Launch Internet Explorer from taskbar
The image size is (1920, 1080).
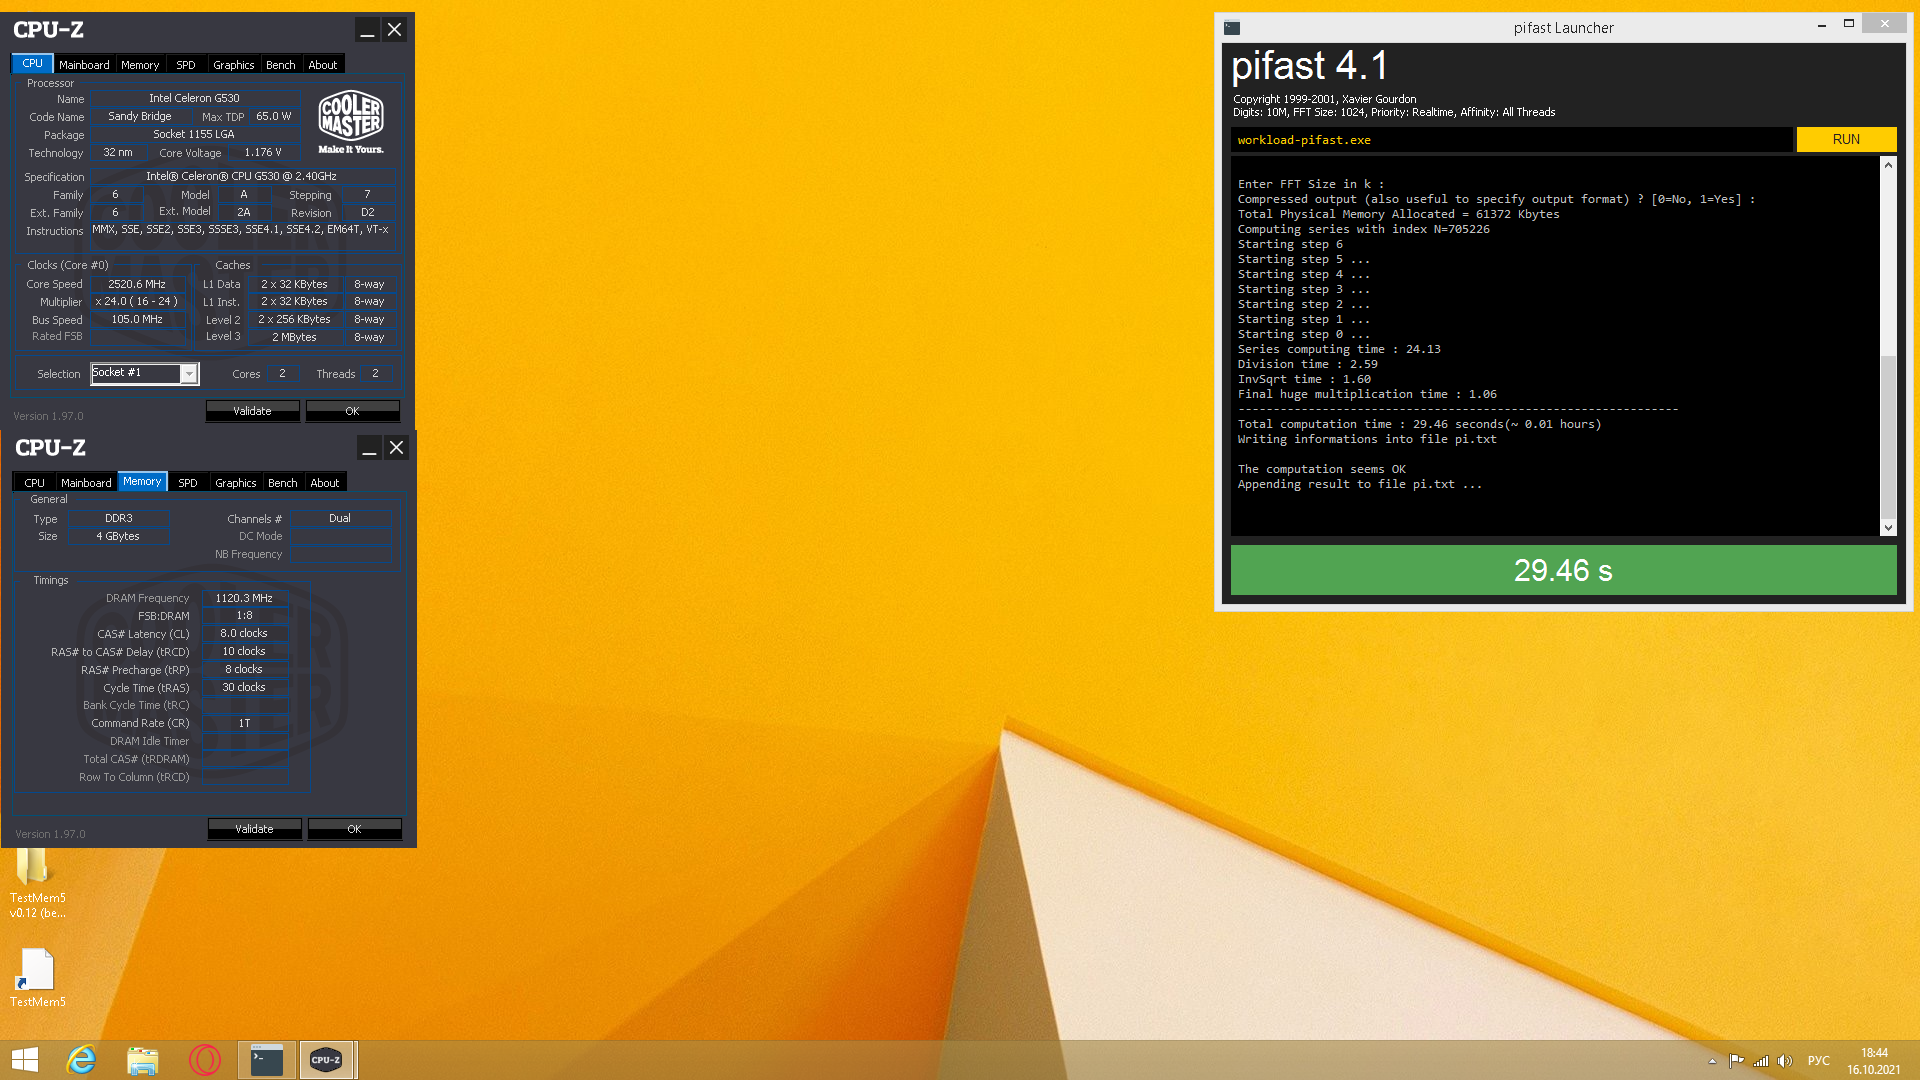point(81,1060)
